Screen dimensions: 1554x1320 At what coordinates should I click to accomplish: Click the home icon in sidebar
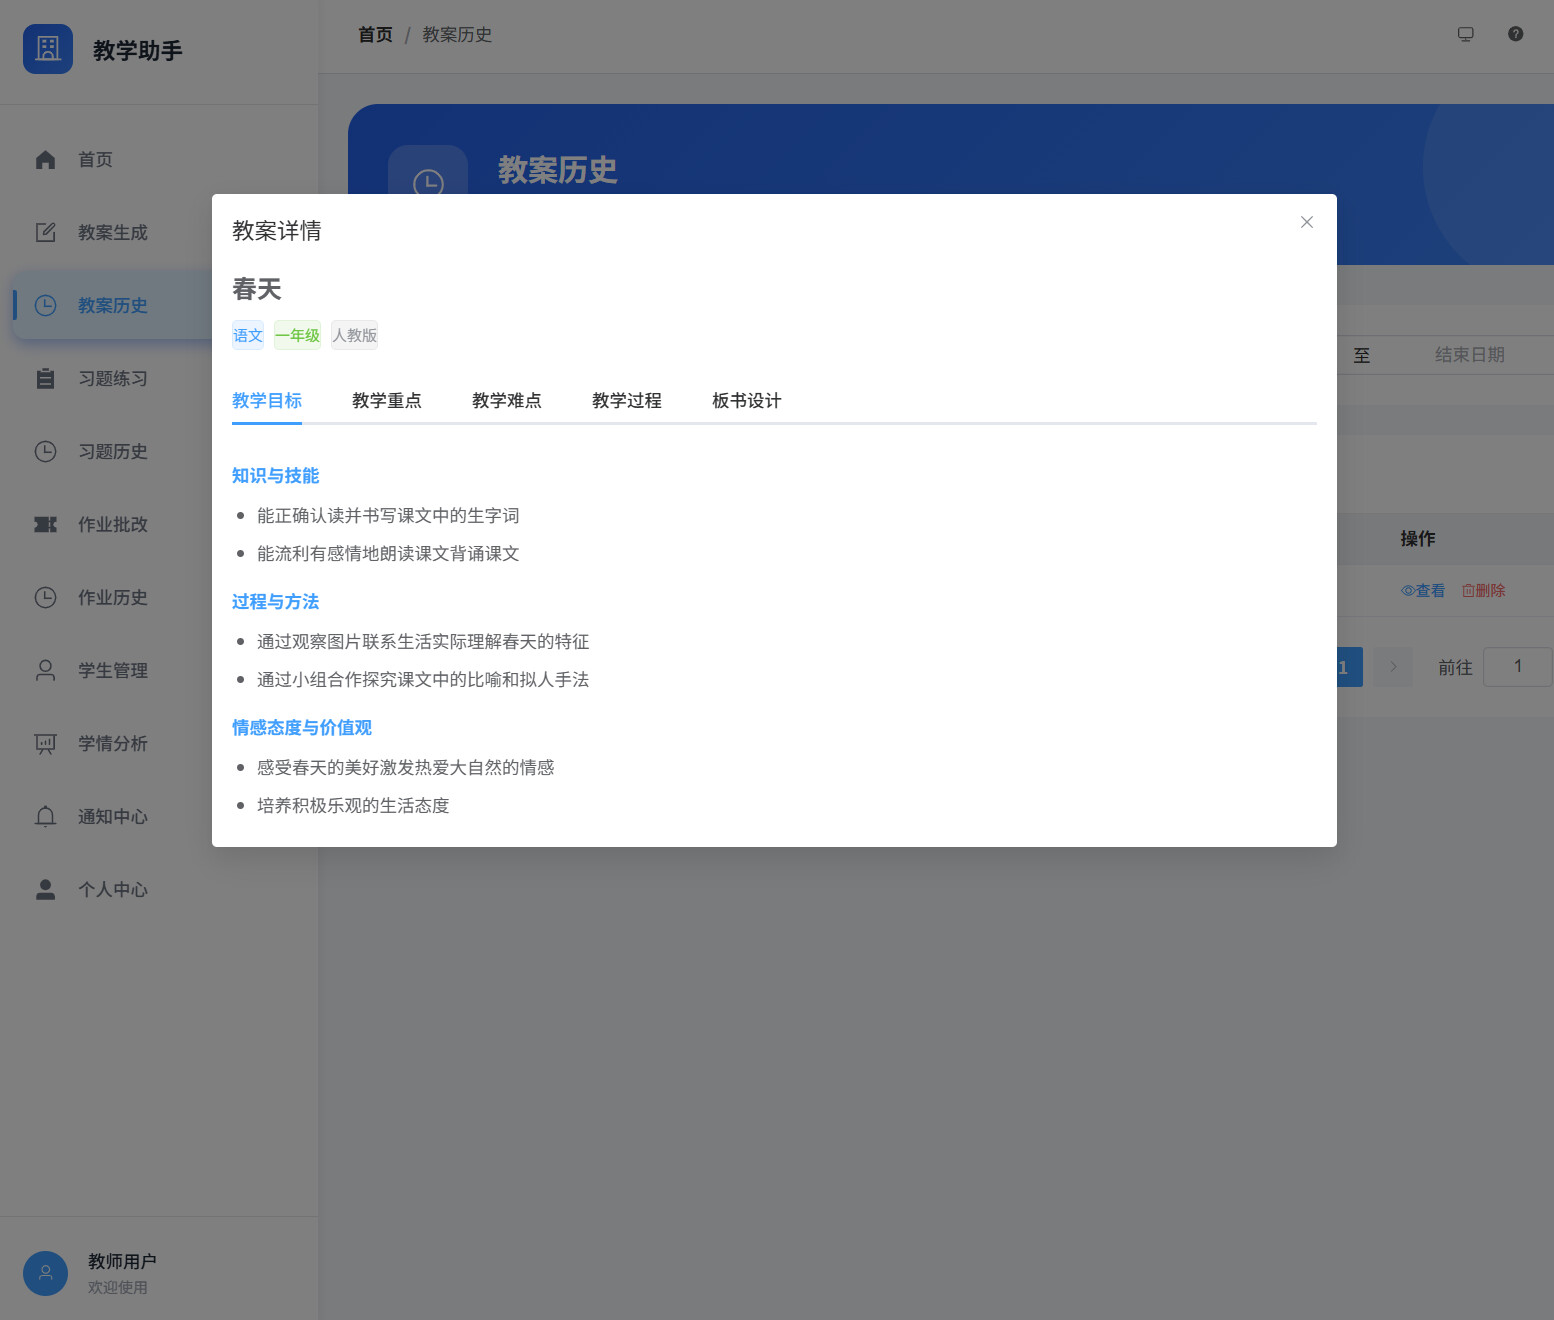45,160
